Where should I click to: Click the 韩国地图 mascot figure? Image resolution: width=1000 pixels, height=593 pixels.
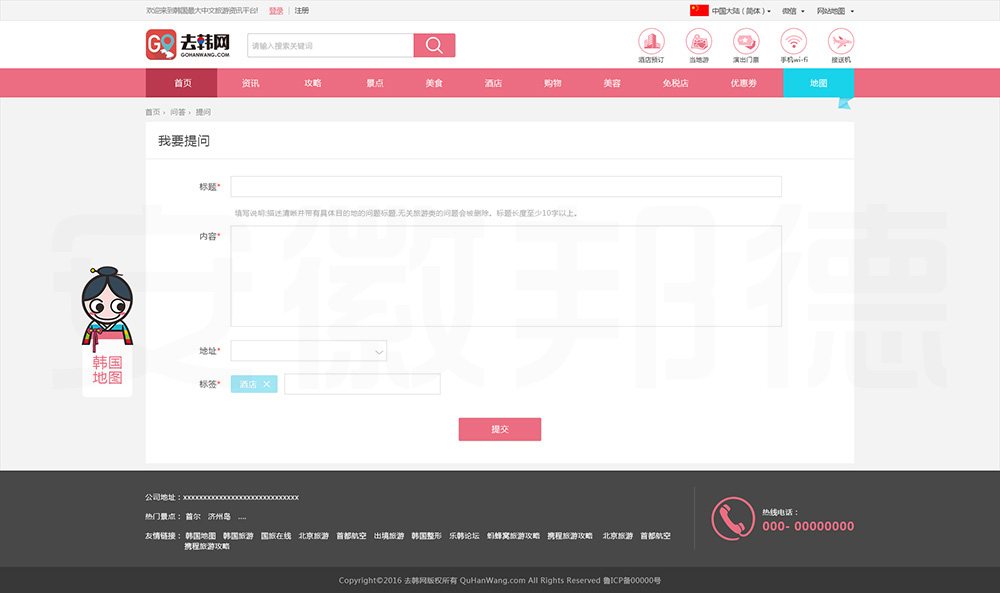[106, 330]
